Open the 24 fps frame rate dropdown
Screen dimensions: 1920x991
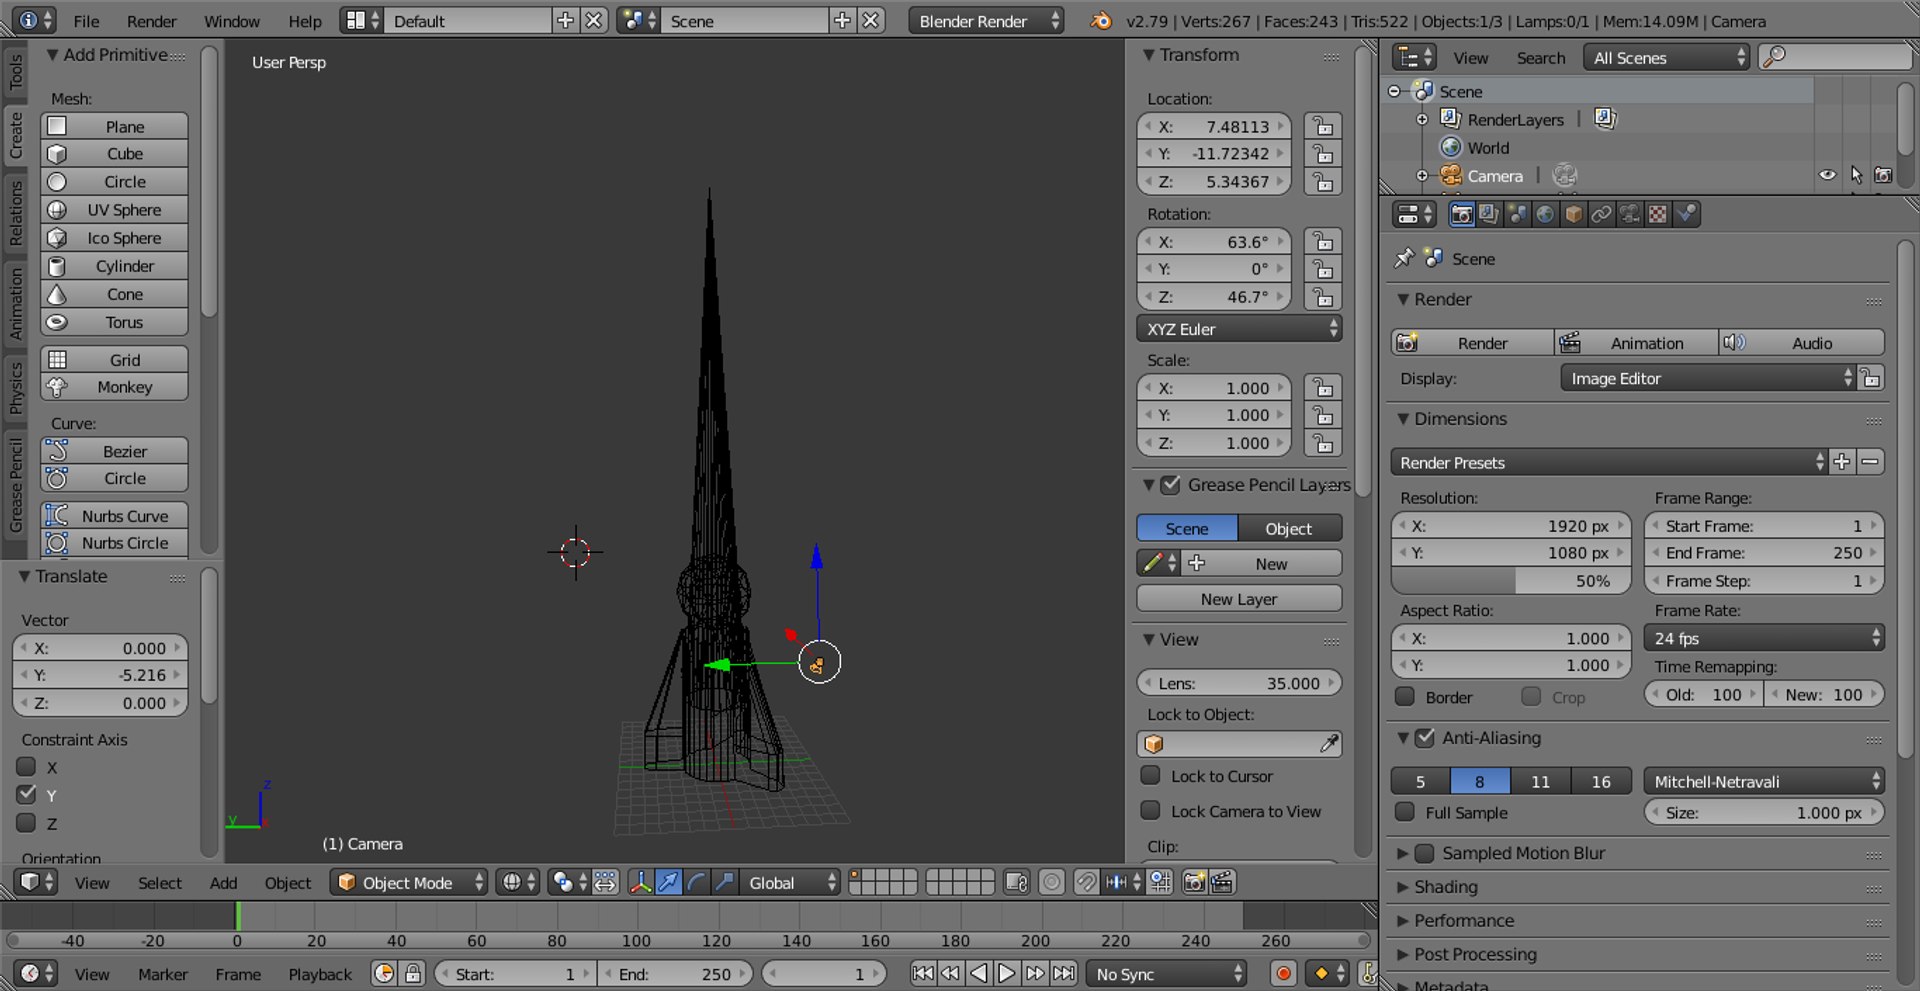1765,638
